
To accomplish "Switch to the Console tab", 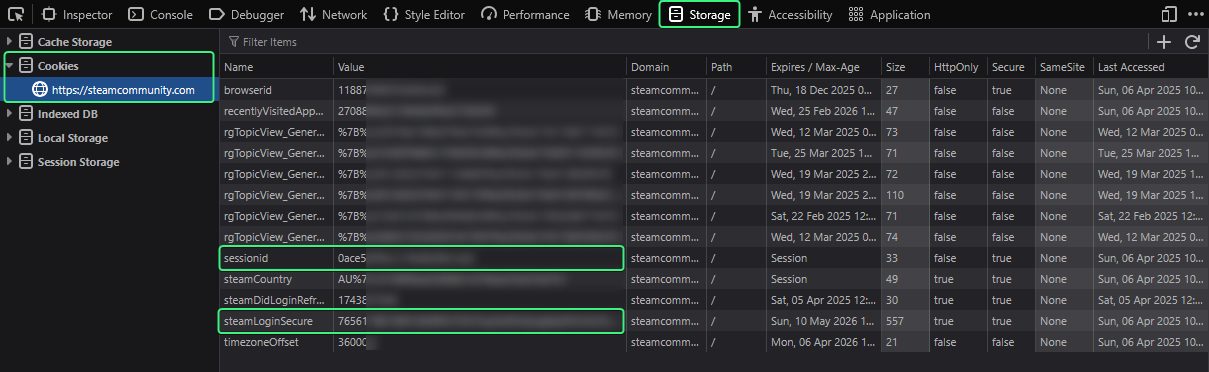I will tap(160, 15).
